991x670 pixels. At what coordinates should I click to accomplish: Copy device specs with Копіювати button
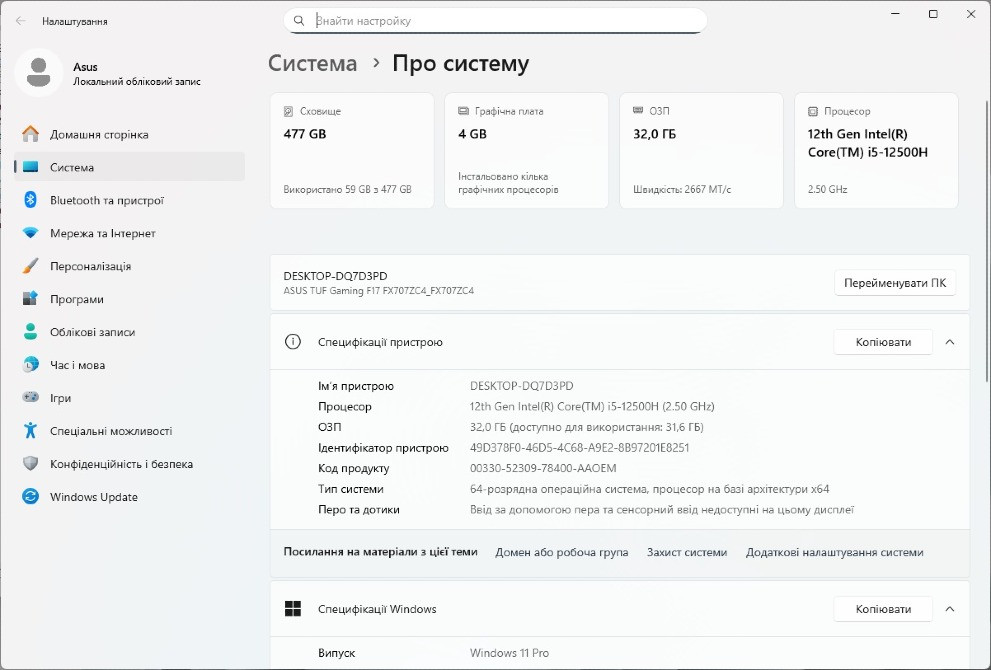coord(881,341)
